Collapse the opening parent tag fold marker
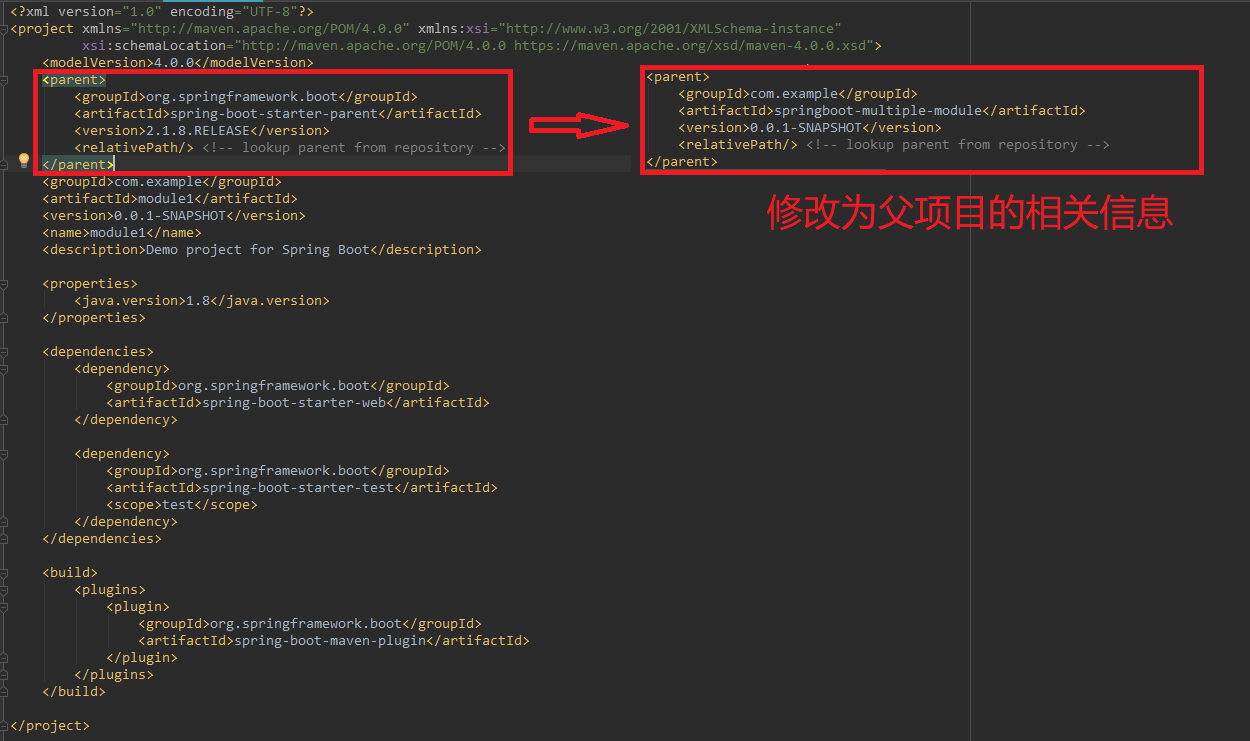 [4, 80]
